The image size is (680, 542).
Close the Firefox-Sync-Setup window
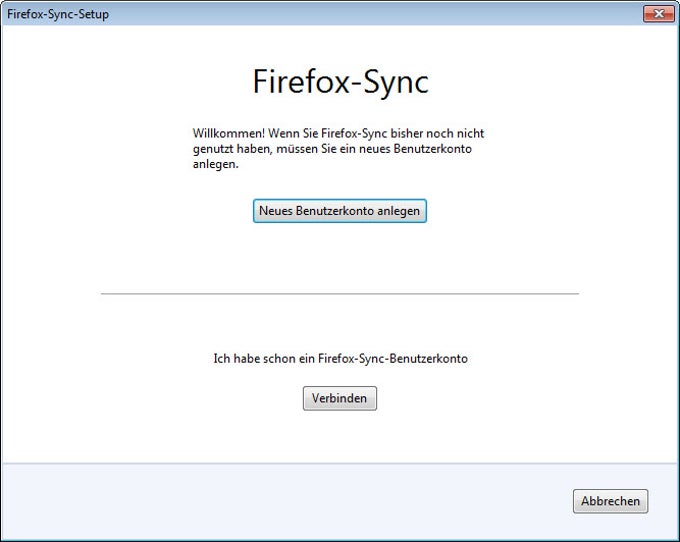(658, 14)
